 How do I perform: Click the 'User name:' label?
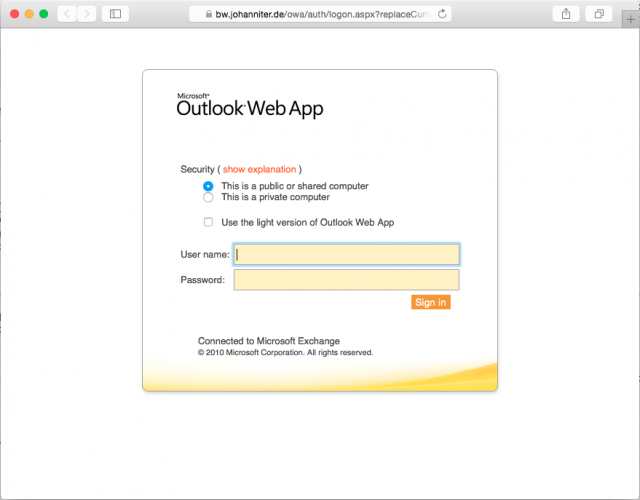point(205,255)
